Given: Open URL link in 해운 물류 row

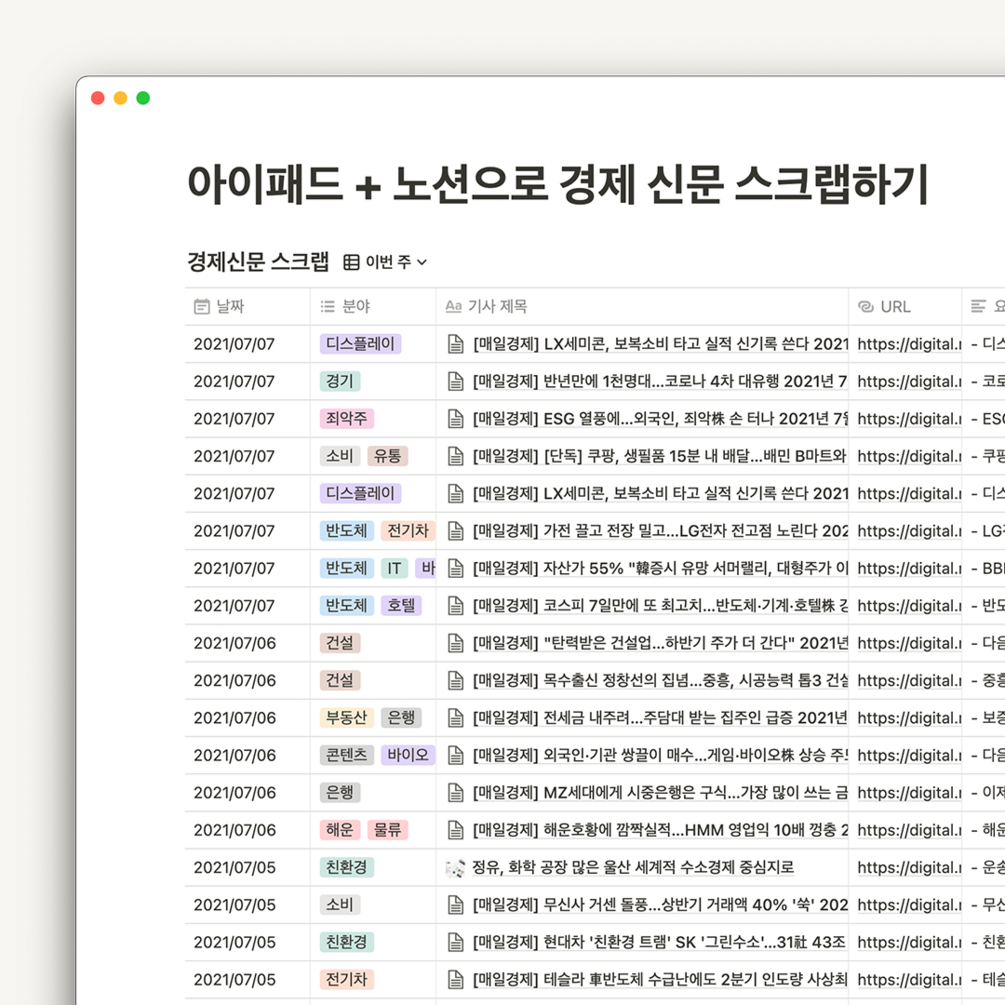Looking at the screenshot, I should pos(909,830).
